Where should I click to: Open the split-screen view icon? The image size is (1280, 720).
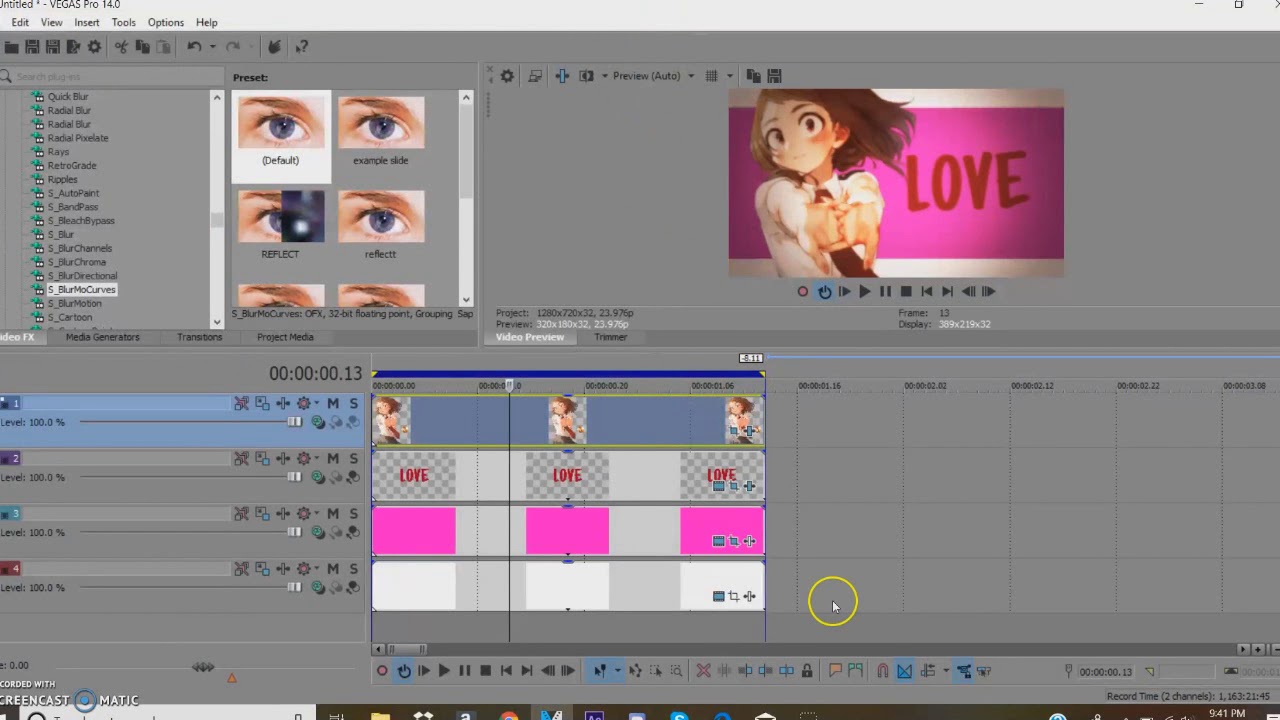click(x=587, y=76)
